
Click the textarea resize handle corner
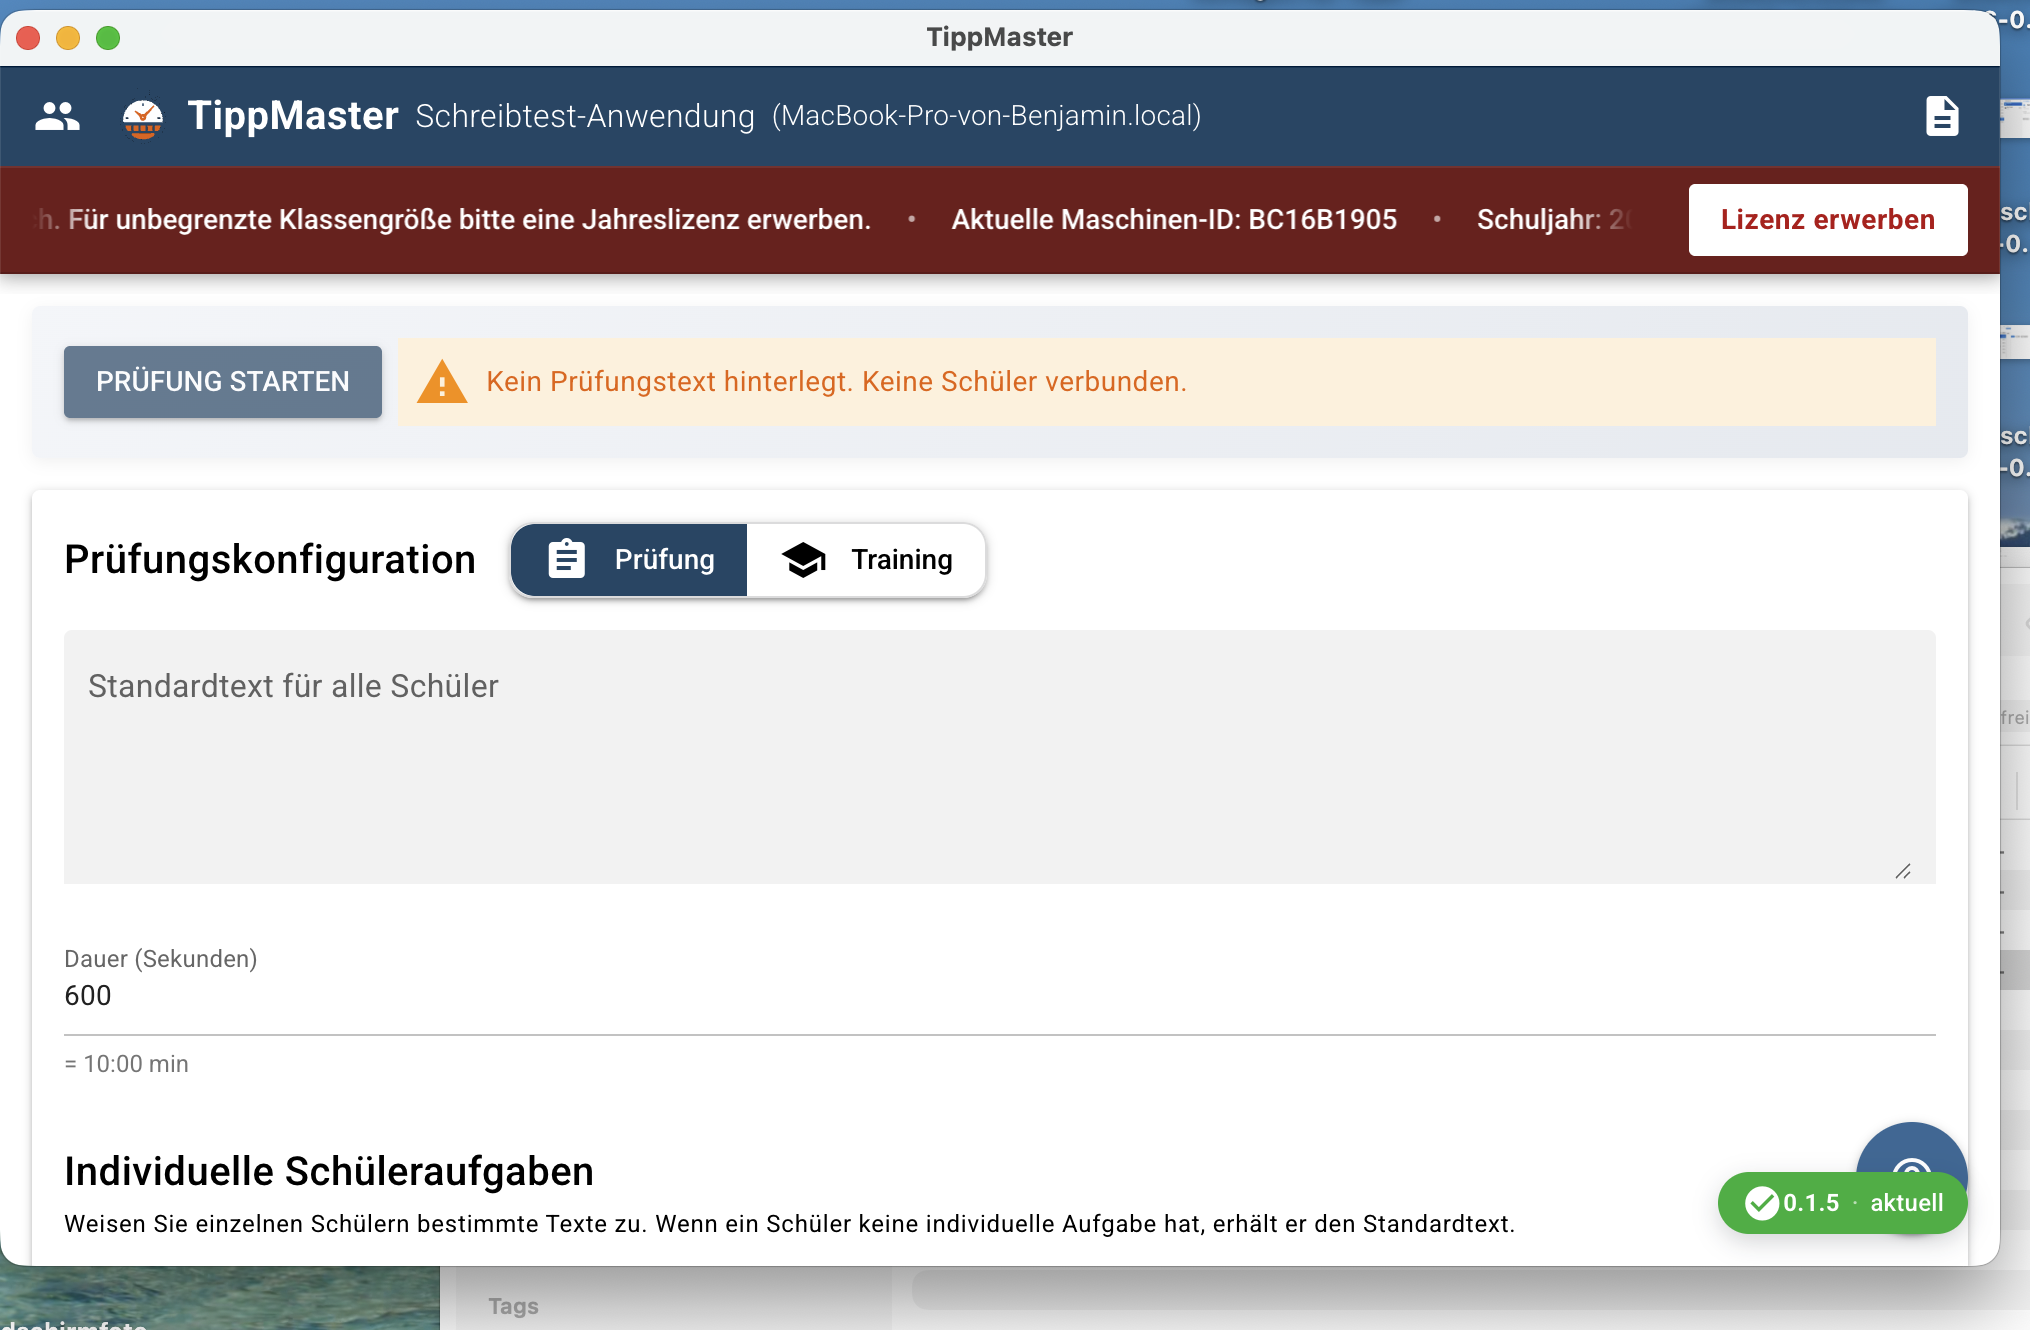coord(1903,872)
